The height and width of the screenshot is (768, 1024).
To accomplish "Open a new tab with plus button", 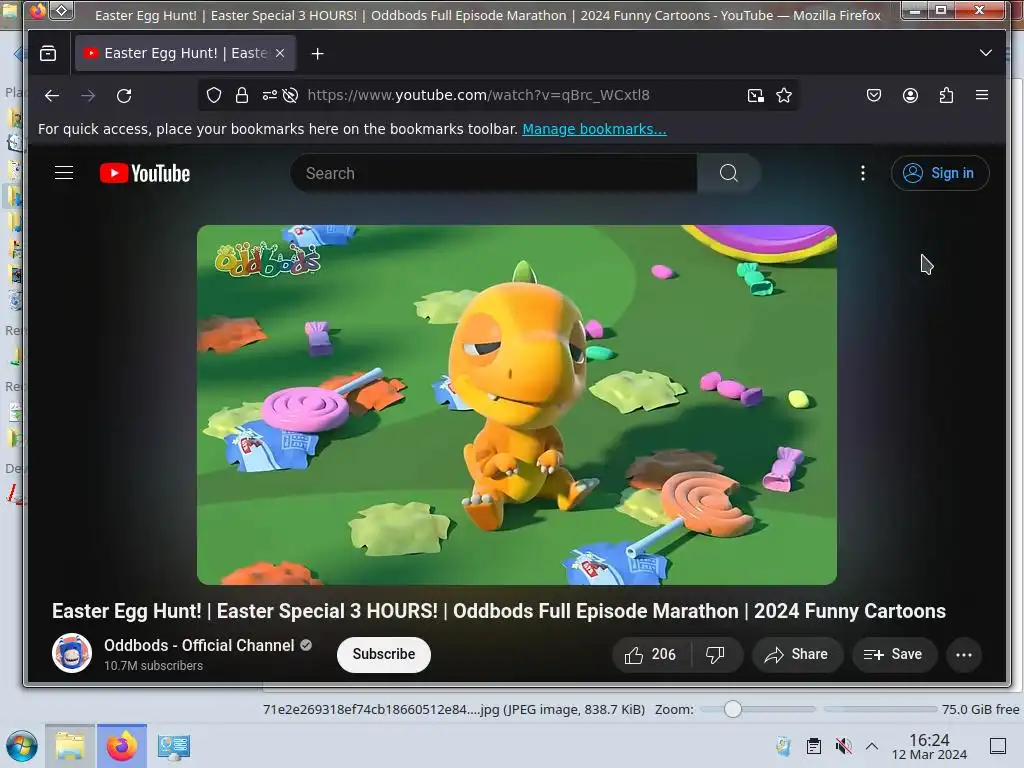I will point(317,54).
